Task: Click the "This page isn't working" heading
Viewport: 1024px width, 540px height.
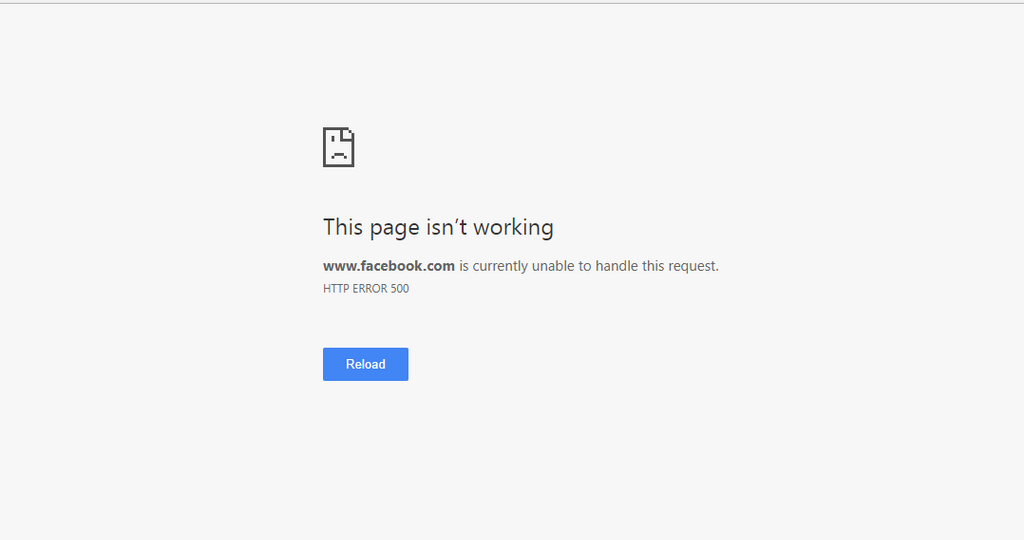Action: pyautogui.click(x=438, y=227)
